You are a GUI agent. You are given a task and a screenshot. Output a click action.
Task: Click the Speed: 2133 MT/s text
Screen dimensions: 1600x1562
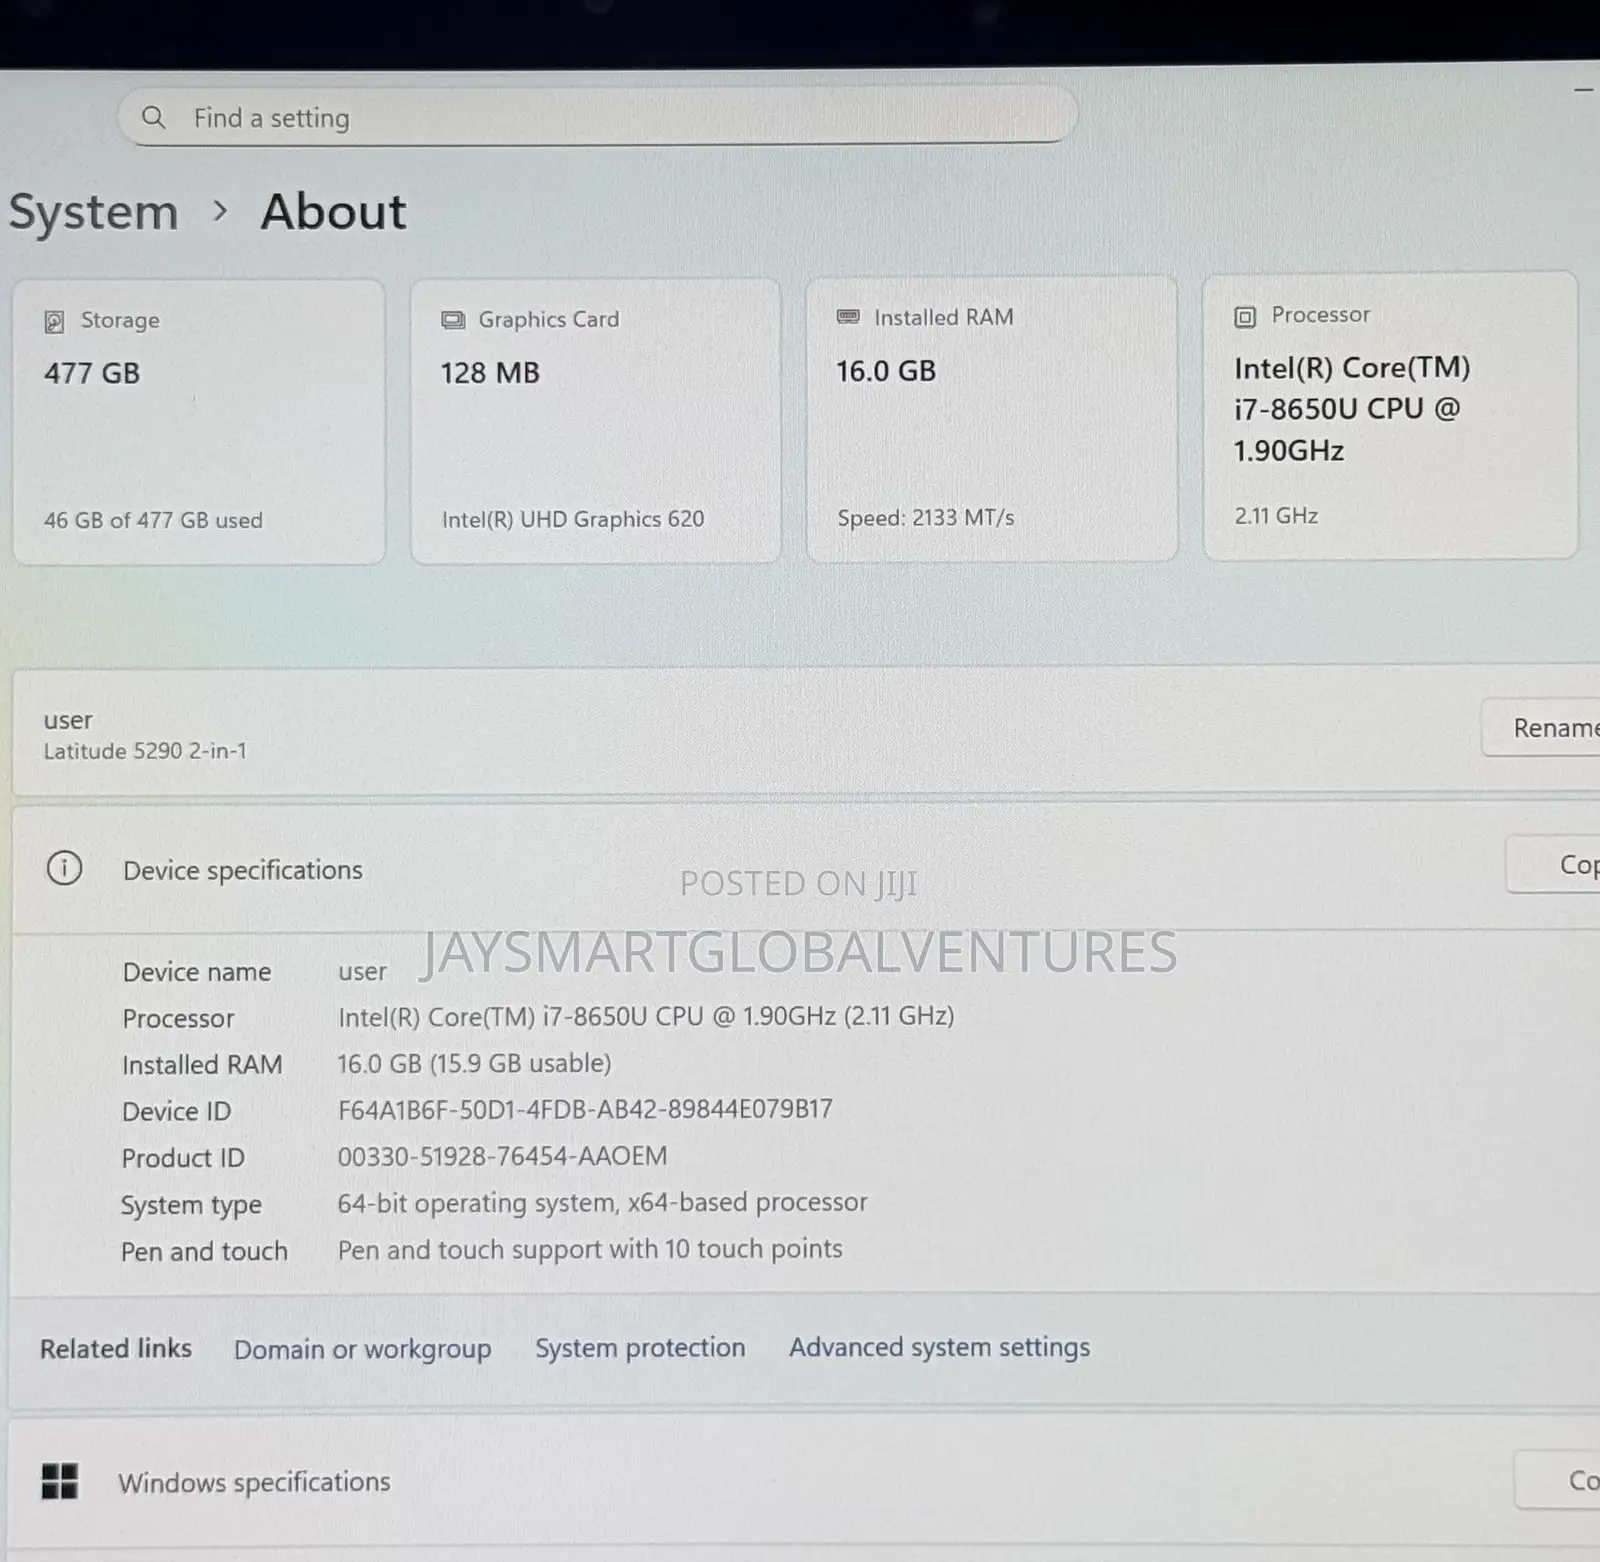pos(926,517)
